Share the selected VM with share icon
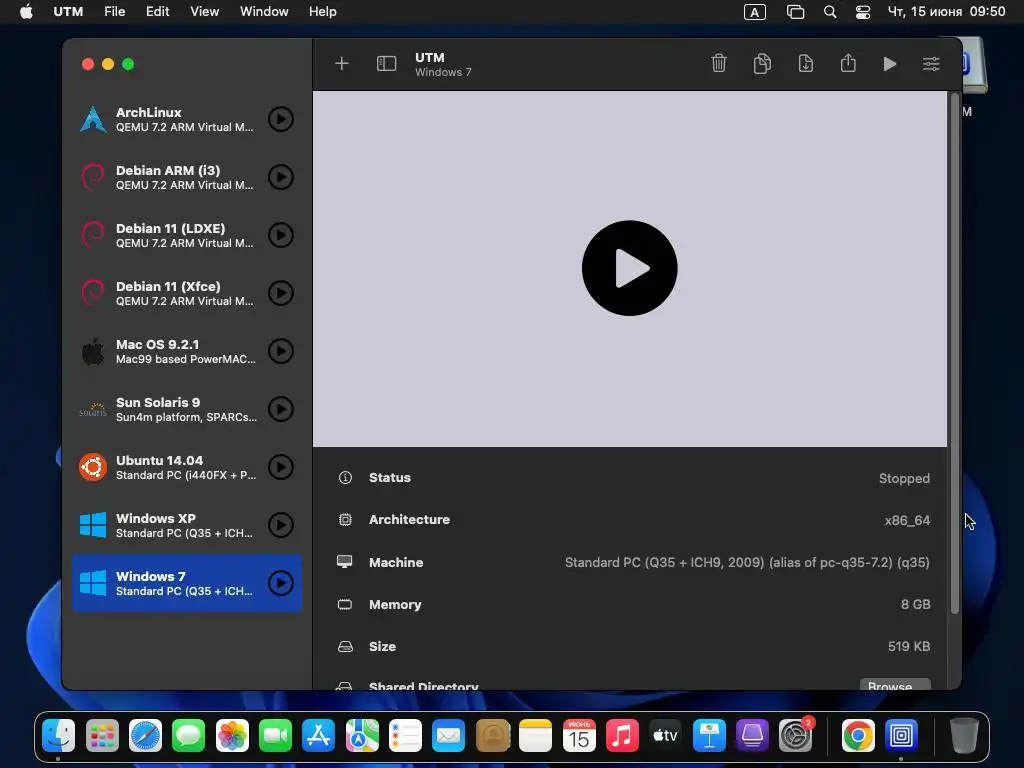 (x=848, y=63)
